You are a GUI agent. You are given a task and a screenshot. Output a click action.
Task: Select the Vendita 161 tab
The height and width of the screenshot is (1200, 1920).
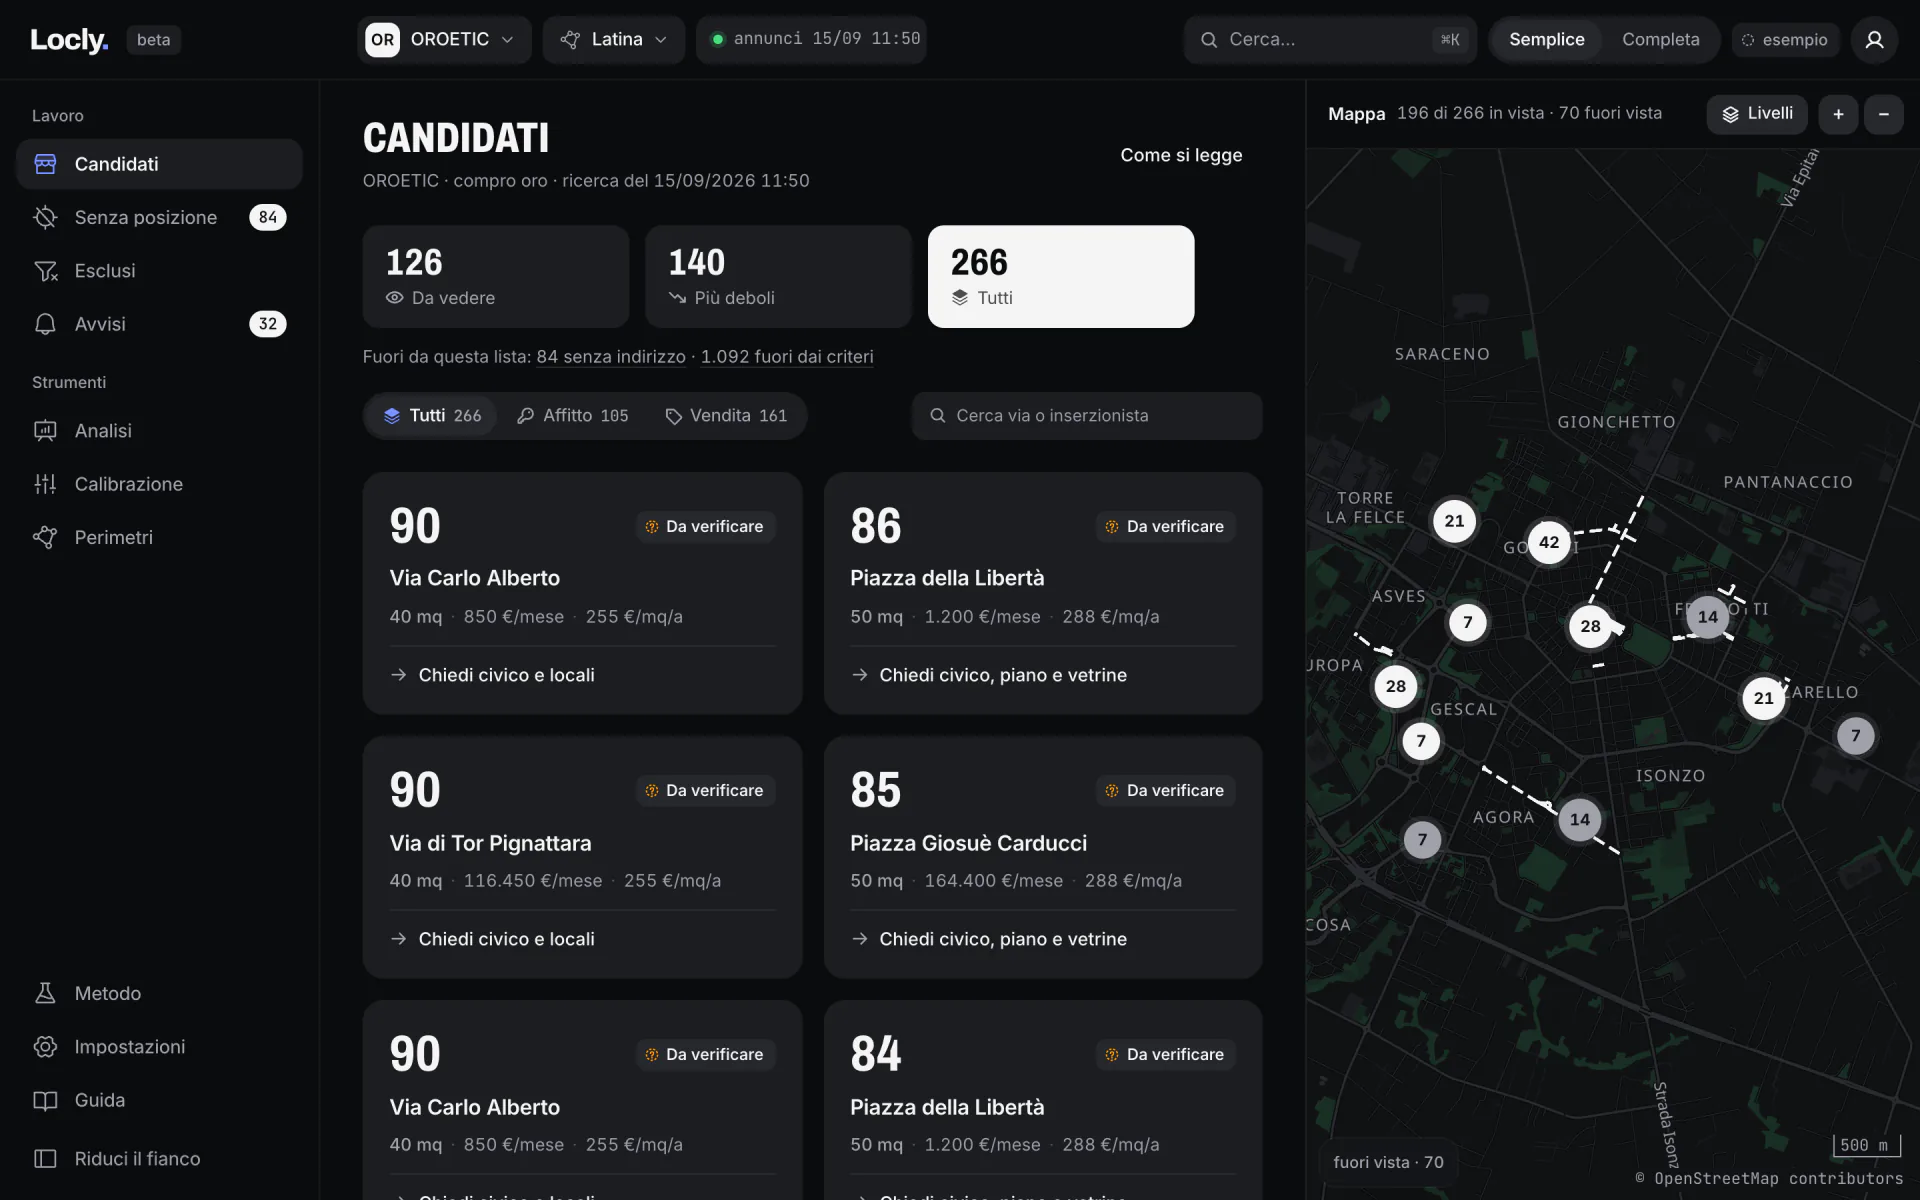(726, 416)
